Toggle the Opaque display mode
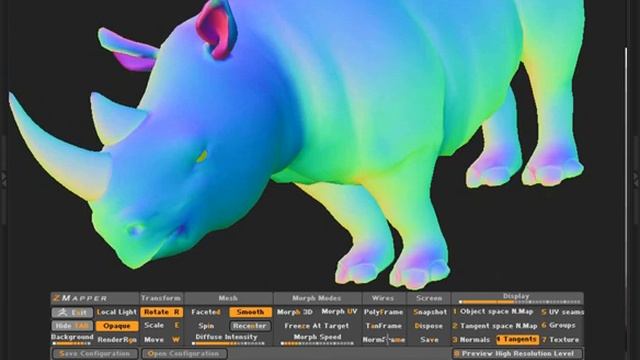640x360 pixels. click(x=117, y=326)
